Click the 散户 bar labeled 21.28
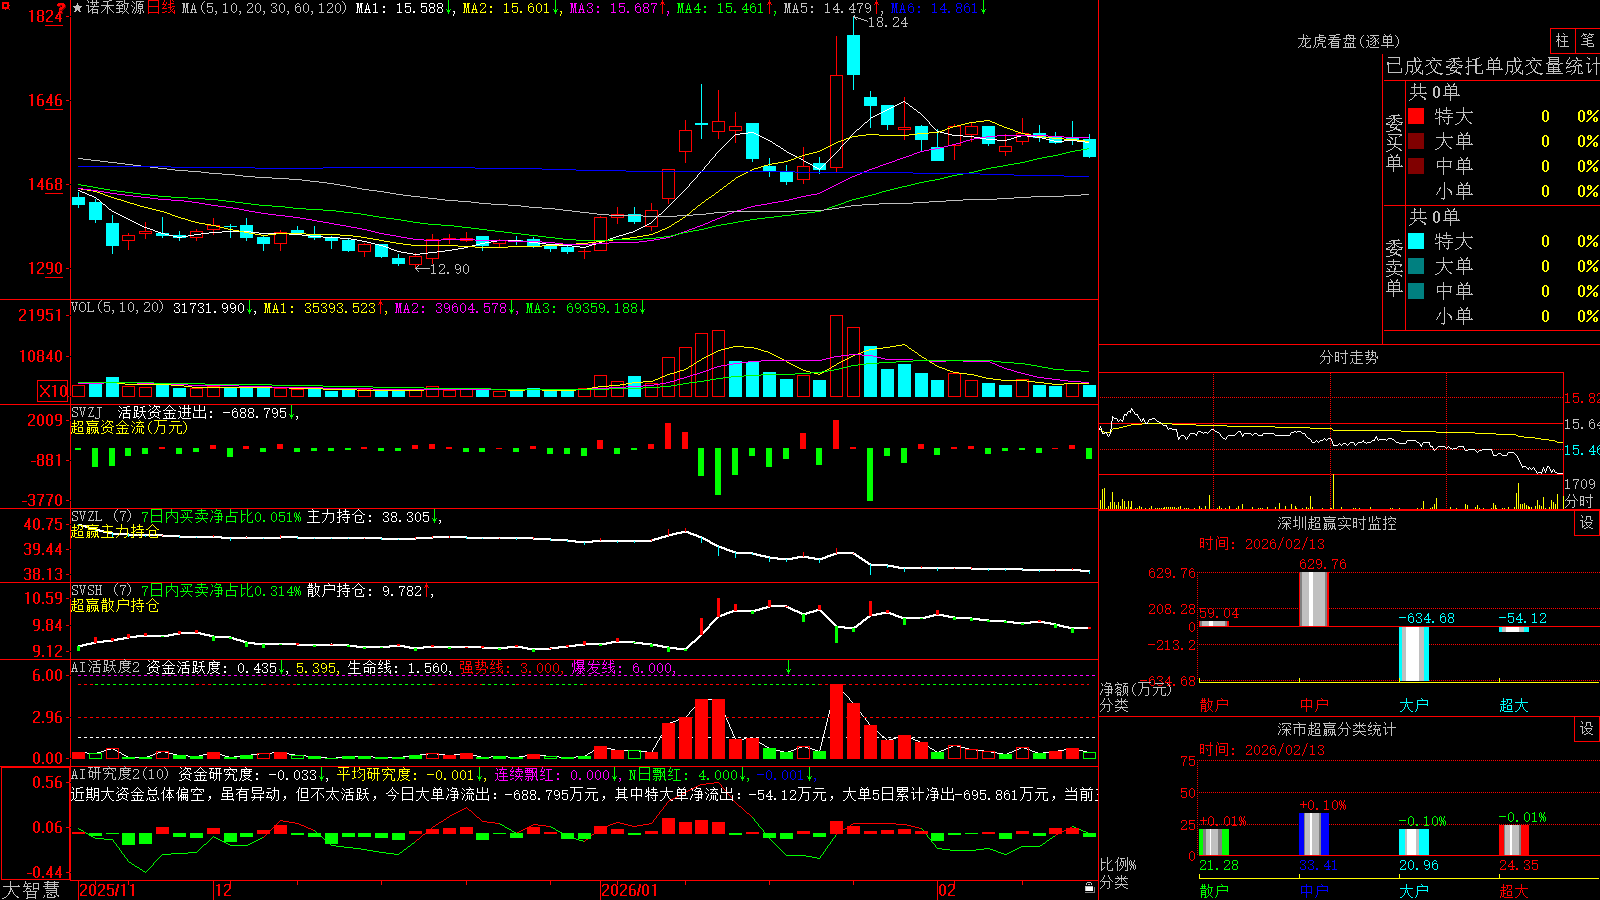The image size is (1600, 900). 1214,842
